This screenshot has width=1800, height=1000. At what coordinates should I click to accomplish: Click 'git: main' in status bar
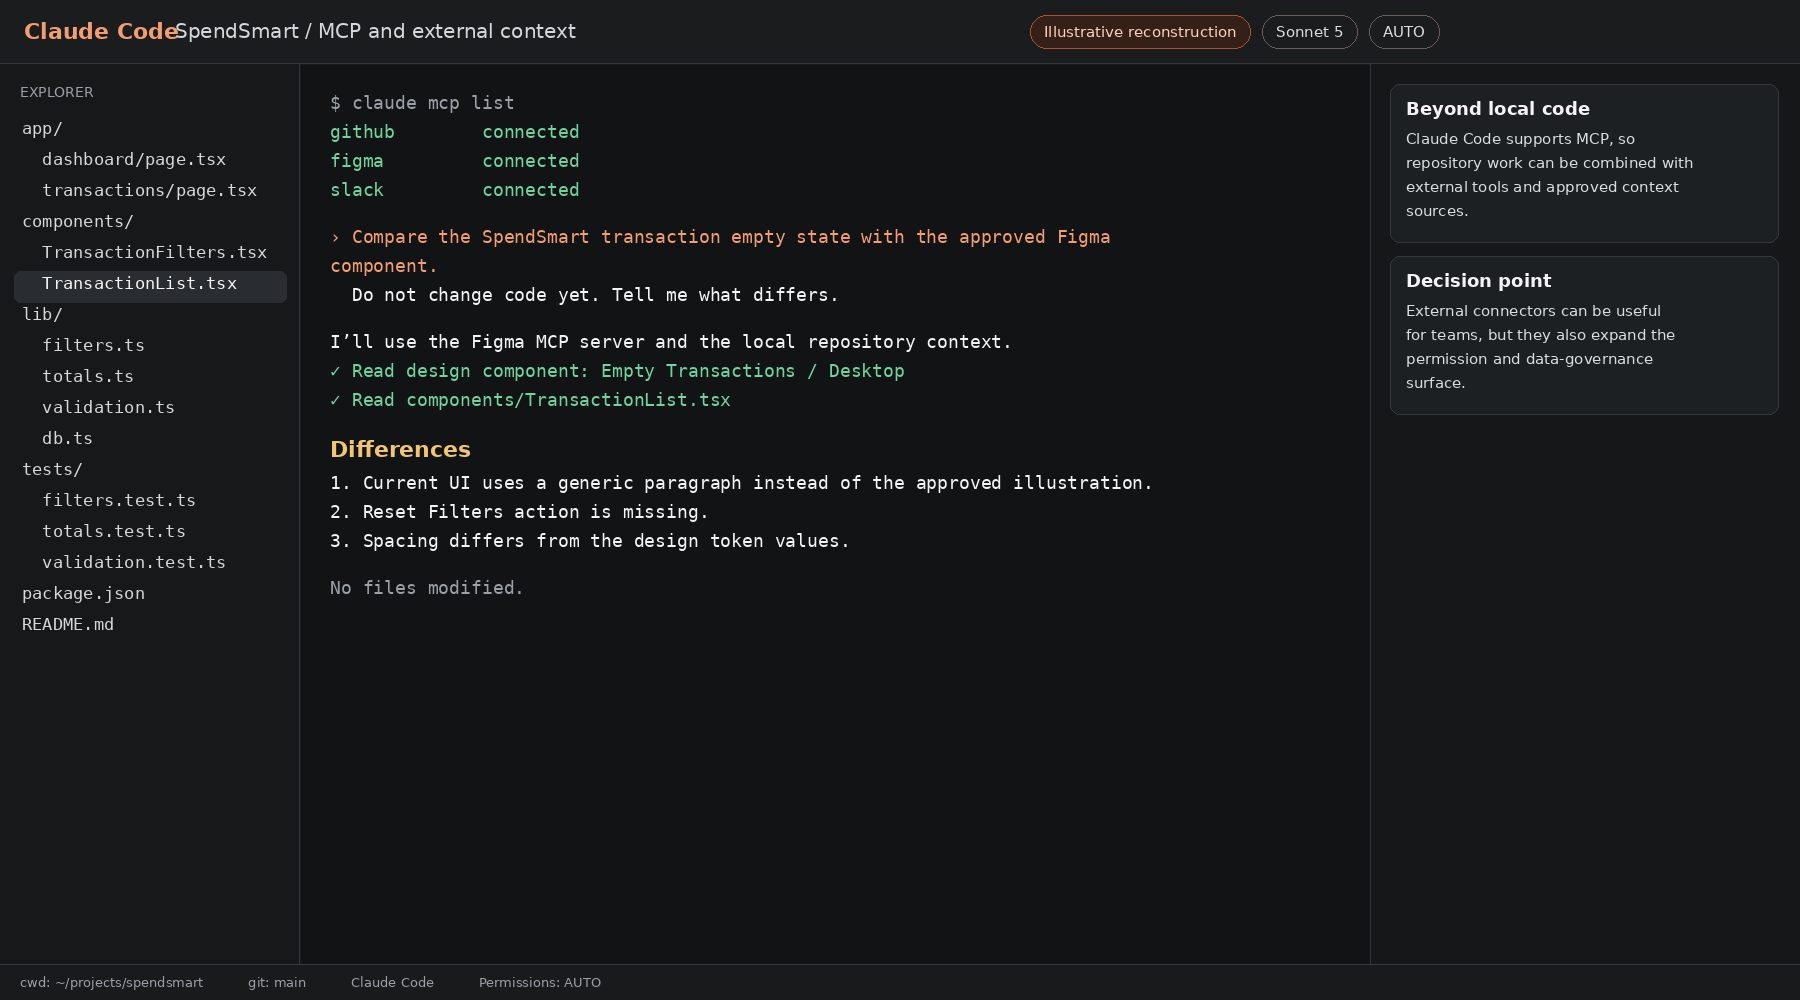point(277,983)
